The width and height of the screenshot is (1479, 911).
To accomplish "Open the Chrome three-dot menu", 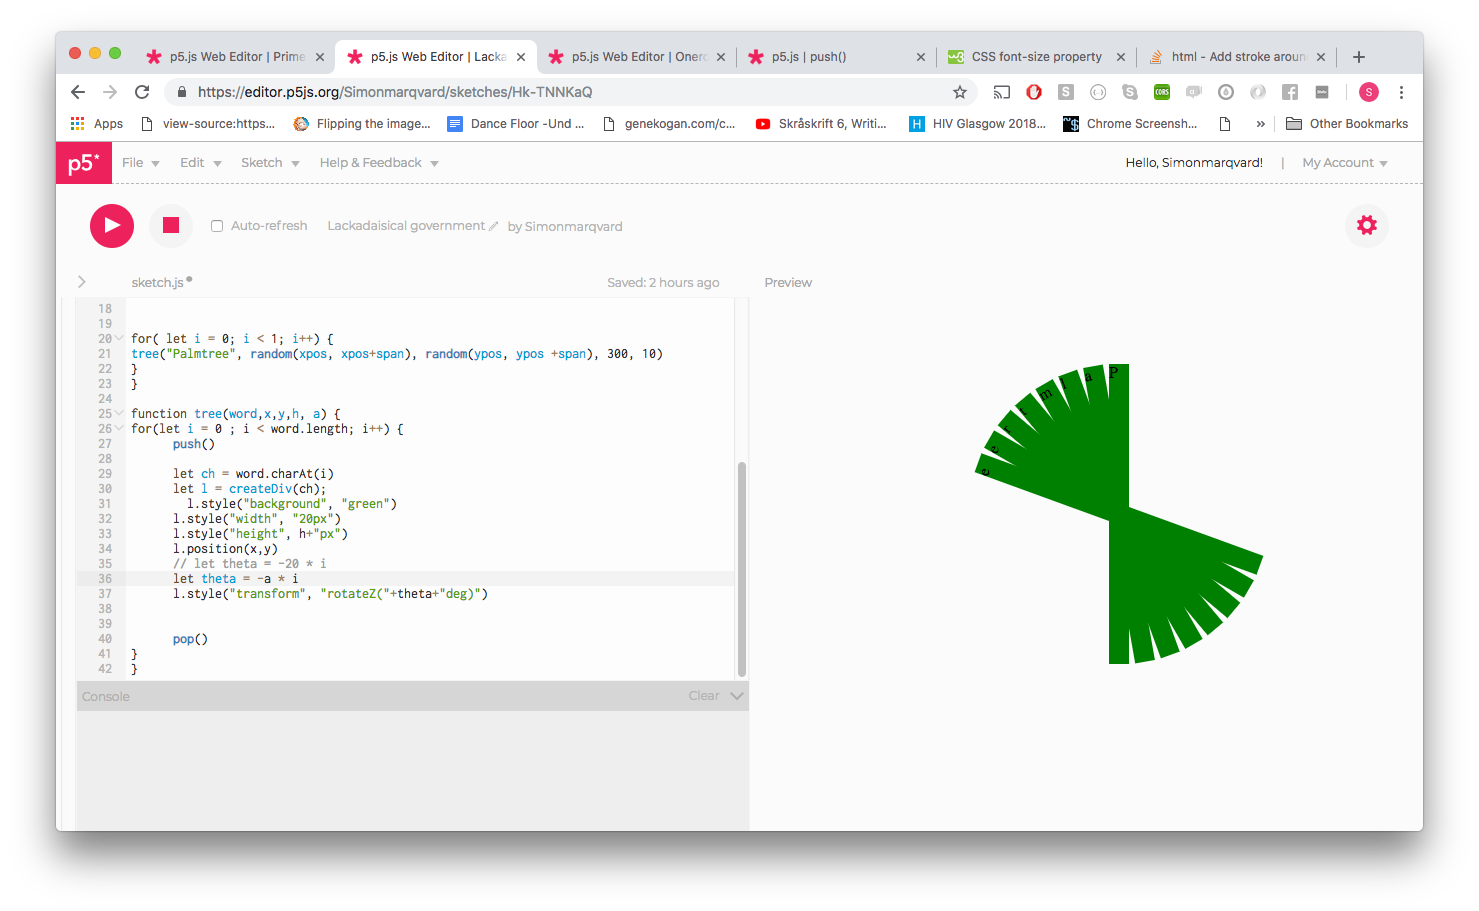I will coord(1401,92).
